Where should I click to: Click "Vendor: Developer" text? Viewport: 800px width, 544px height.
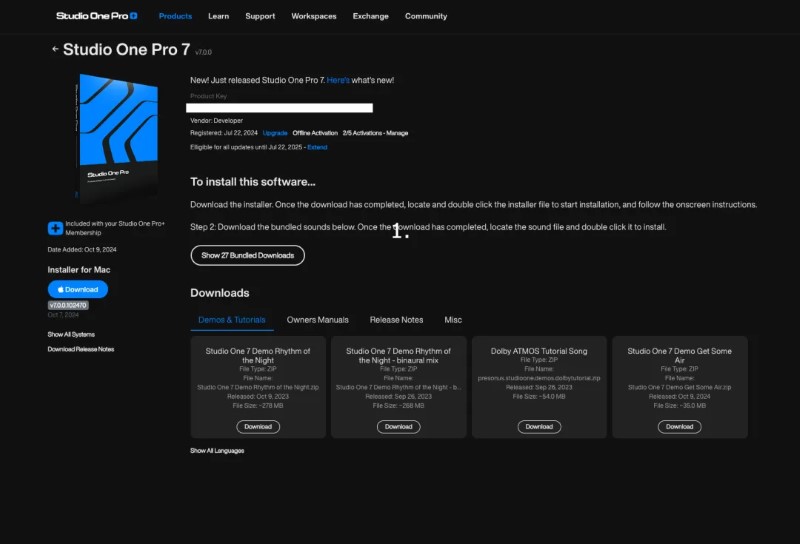[216, 121]
